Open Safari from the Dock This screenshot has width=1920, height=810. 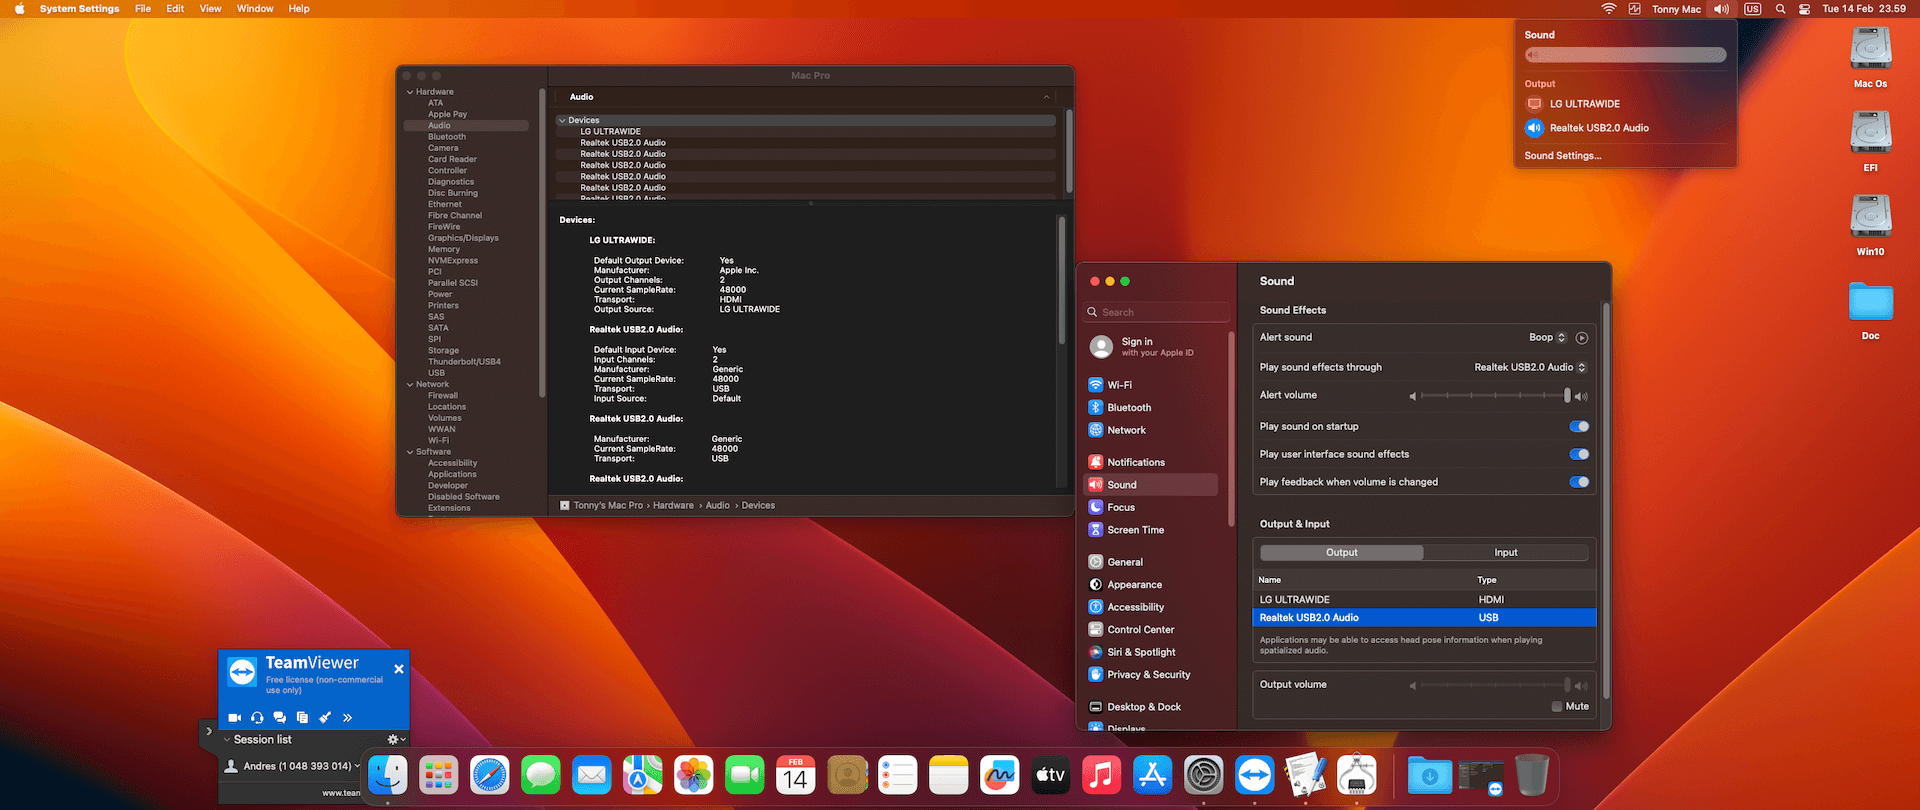pyautogui.click(x=489, y=775)
